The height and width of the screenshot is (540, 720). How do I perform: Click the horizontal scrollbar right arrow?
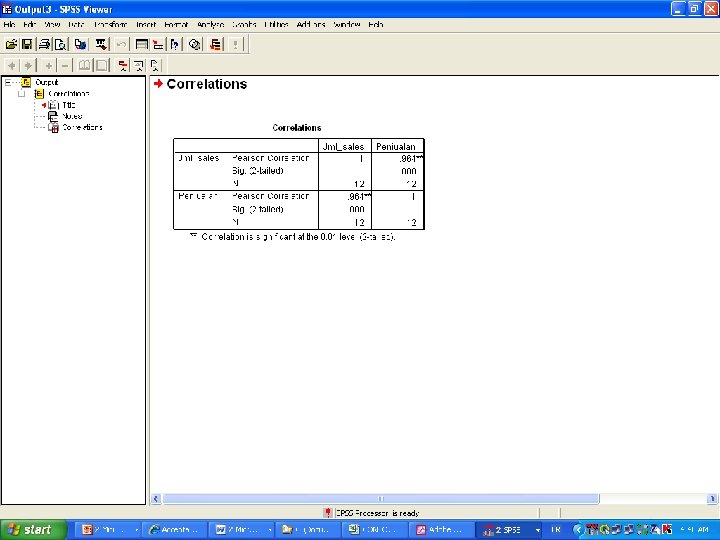click(712, 499)
